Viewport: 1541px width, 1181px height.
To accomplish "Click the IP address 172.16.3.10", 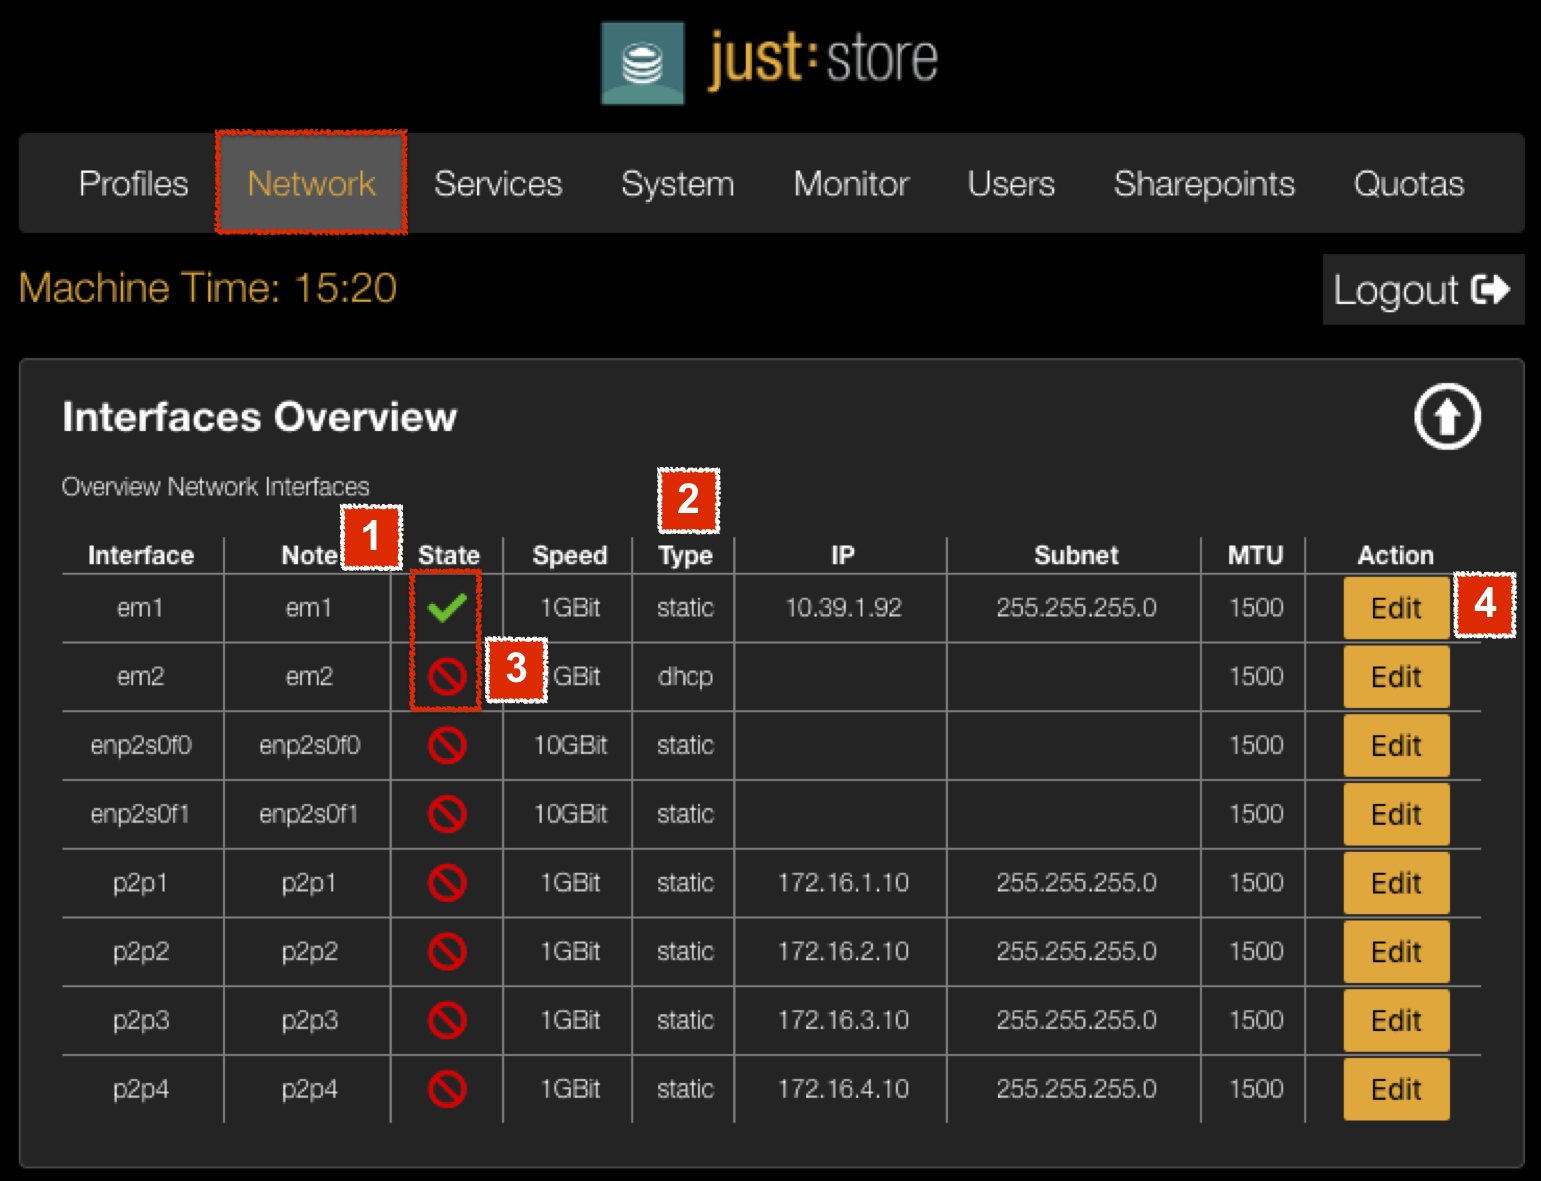I will (843, 1020).
